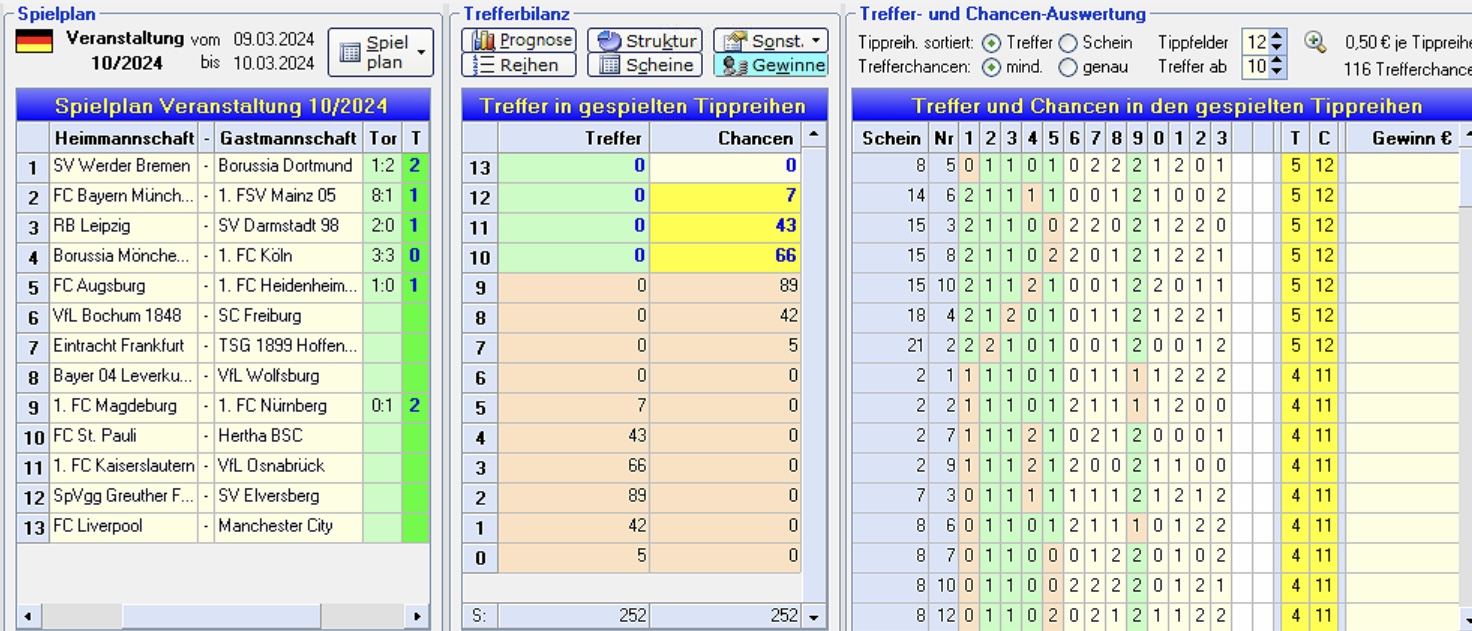Open the Spielplan dropdown button
Screen dimensions: 1472x631
[x=381, y=52]
